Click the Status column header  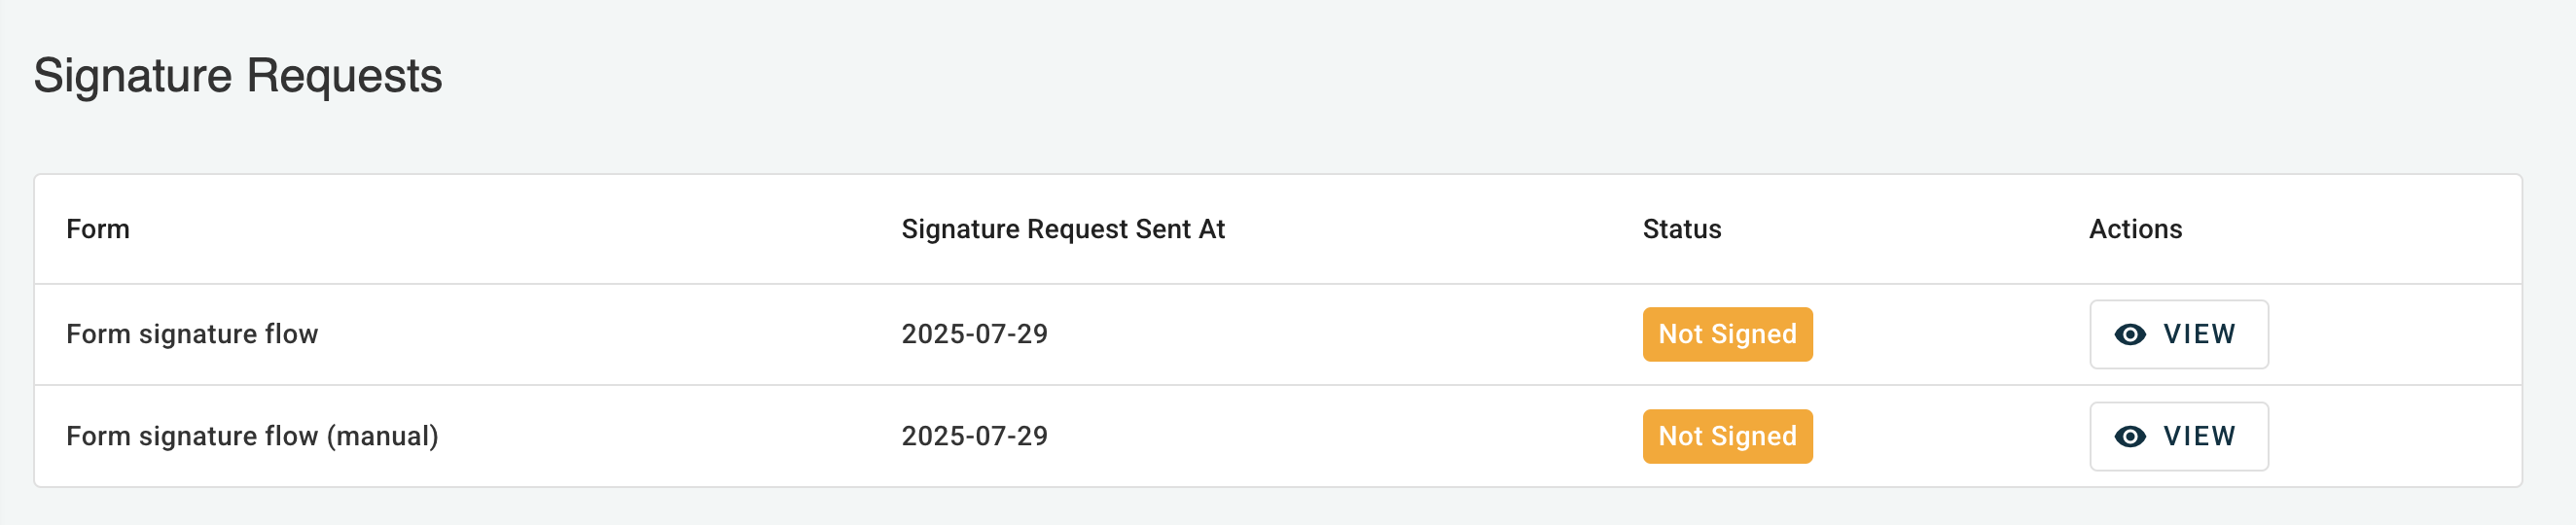[1681, 229]
